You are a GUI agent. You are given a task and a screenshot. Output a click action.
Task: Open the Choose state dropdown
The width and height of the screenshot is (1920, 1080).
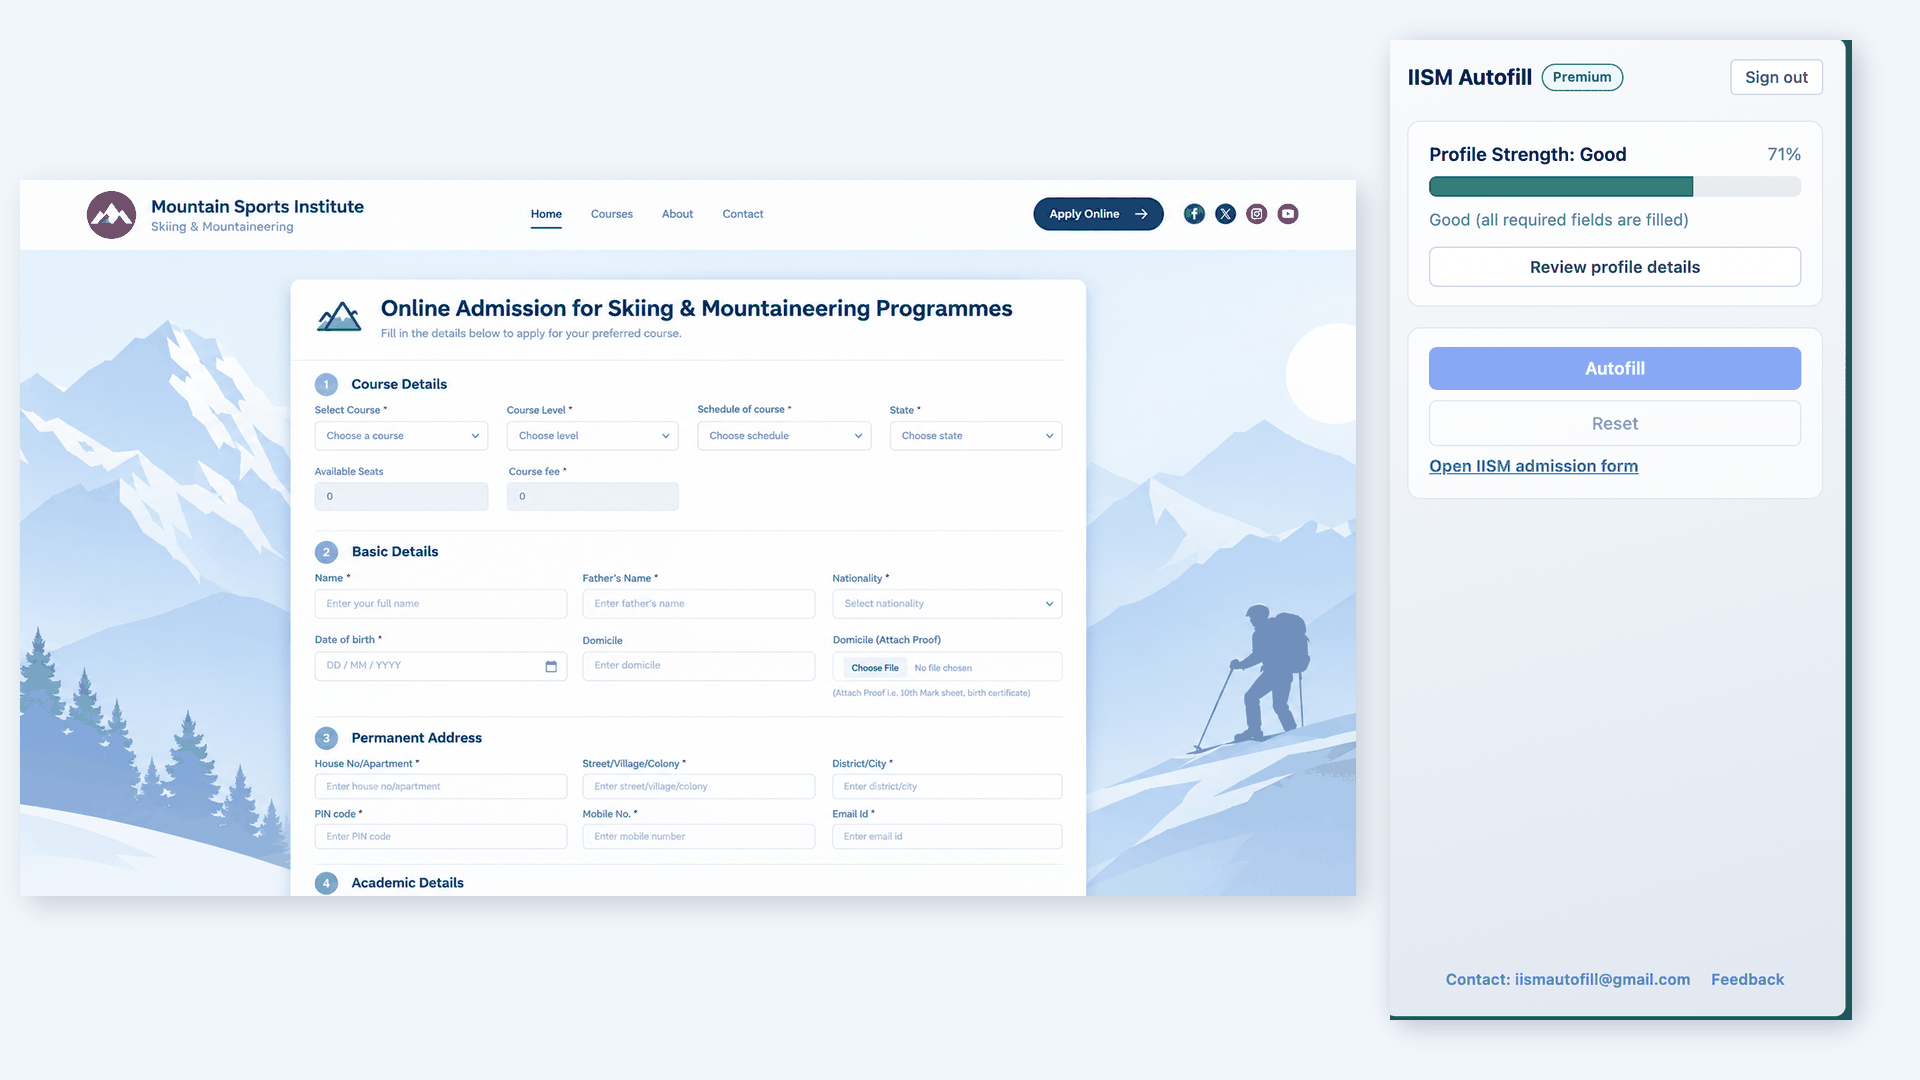(x=976, y=436)
